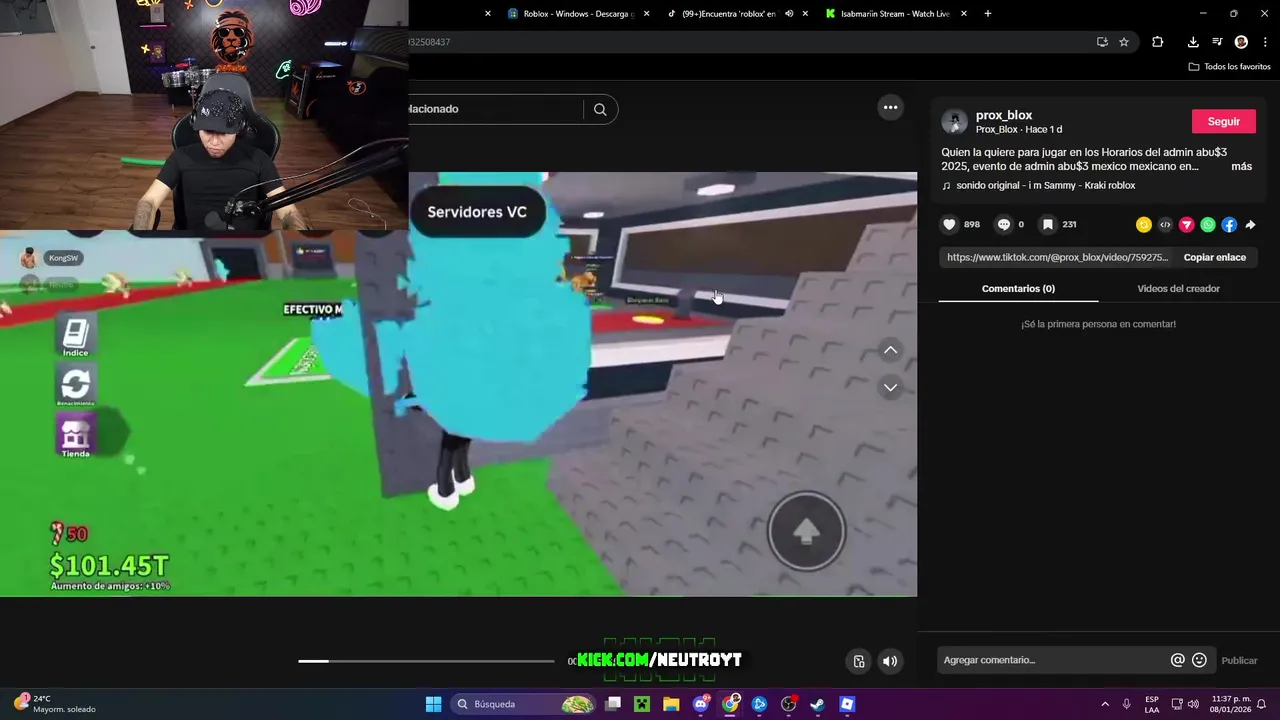1280x720 pixels.
Task: Repost using the yellow repost icon
Action: 1144,225
